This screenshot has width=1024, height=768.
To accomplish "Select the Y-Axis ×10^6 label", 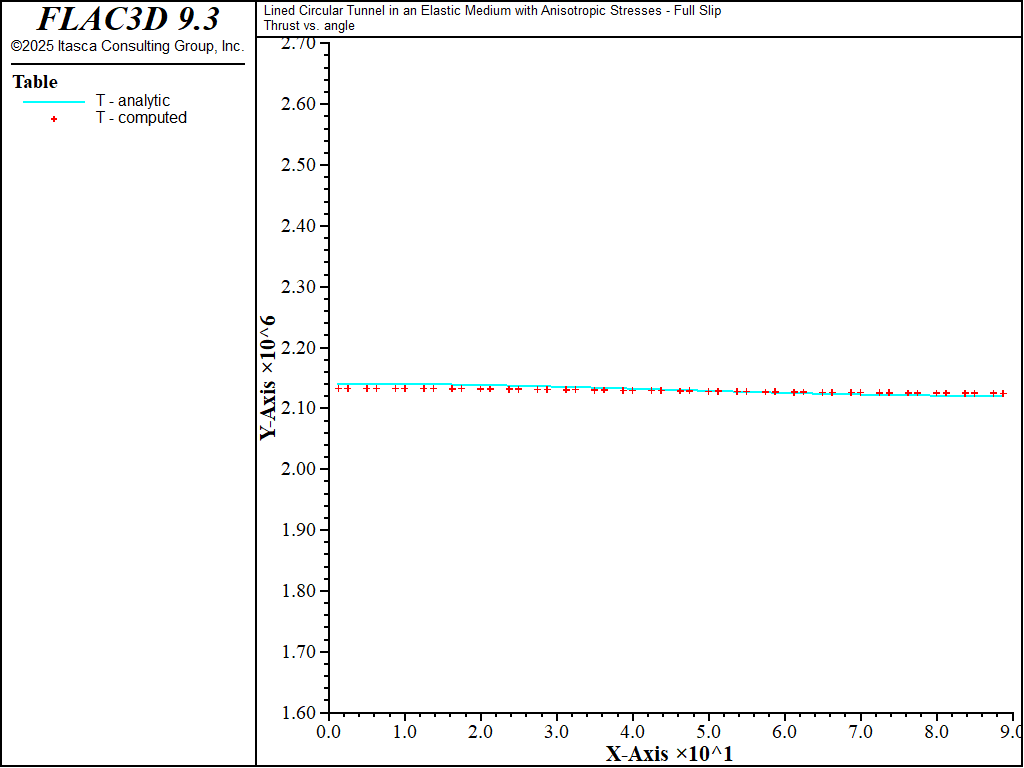I will (x=267, y=377).
